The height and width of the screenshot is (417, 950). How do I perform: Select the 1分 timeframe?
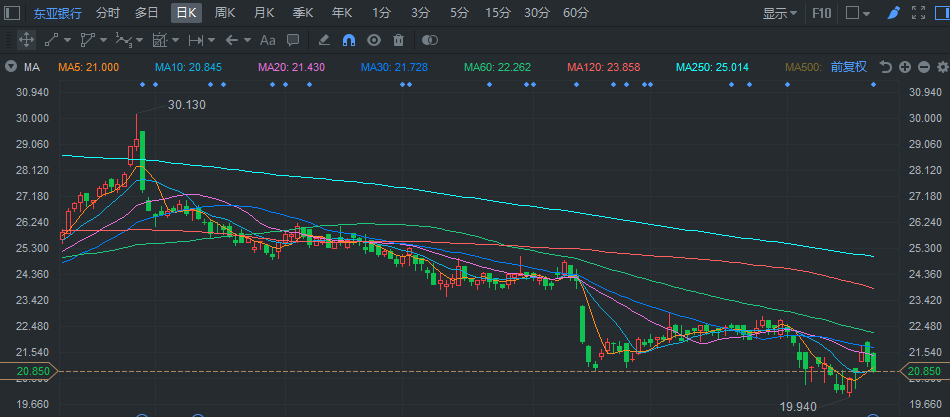point(382,13)
